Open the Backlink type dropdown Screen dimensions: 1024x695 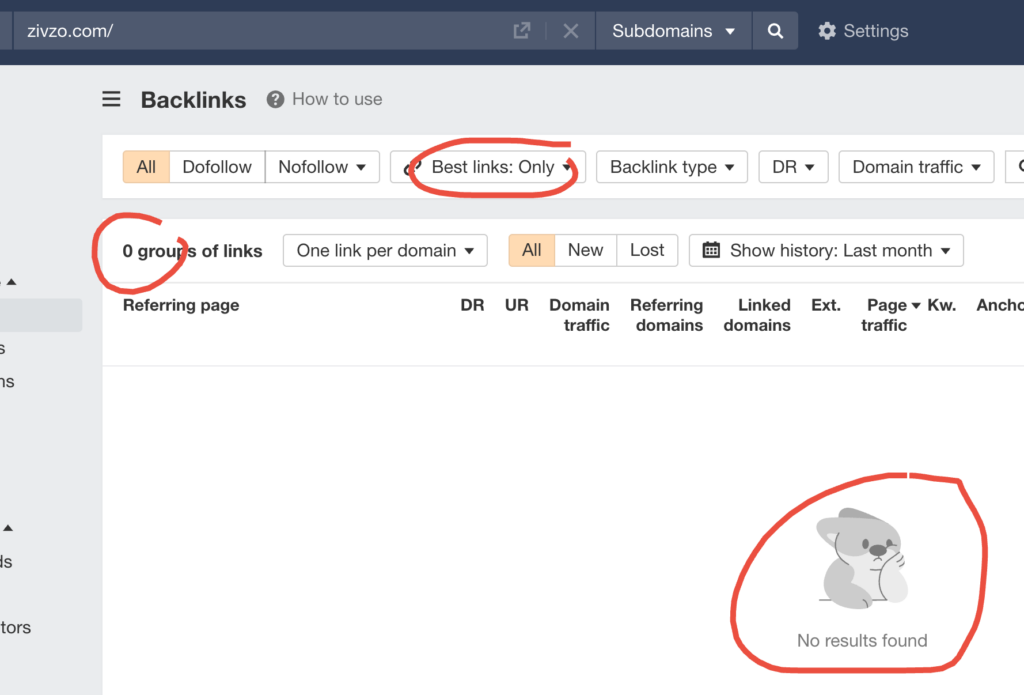[671, 167]
